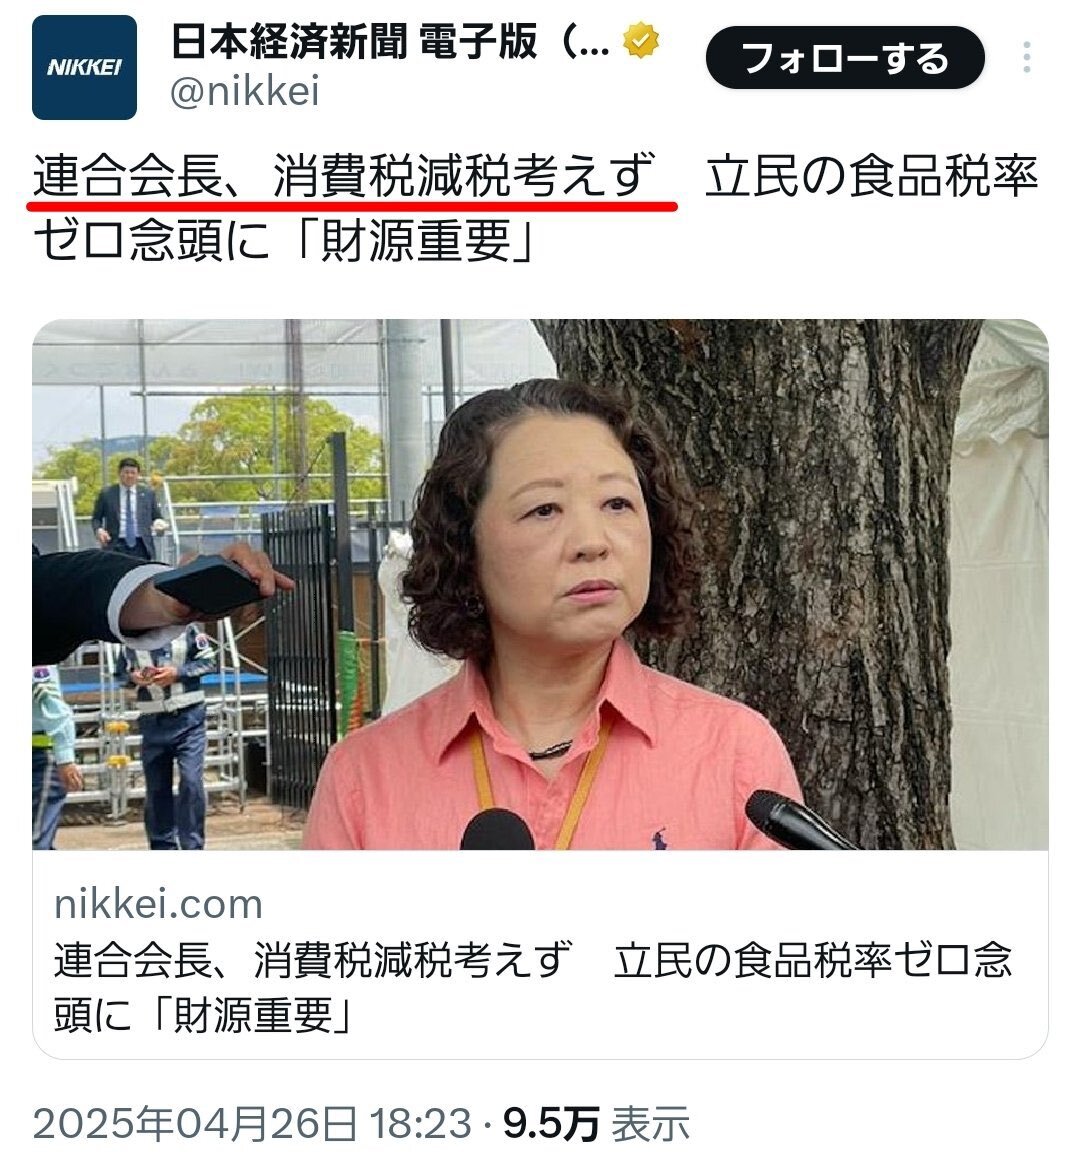Click the tweet text line ゼロ念頭に「財源重要」
This screenshot has height=1167, width=1079.
283,240
